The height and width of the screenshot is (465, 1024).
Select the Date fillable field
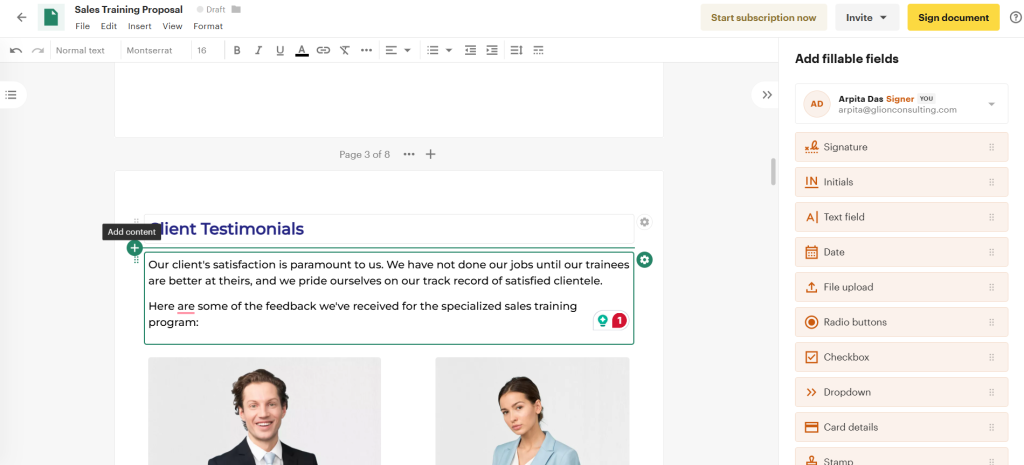click(901, 252)
